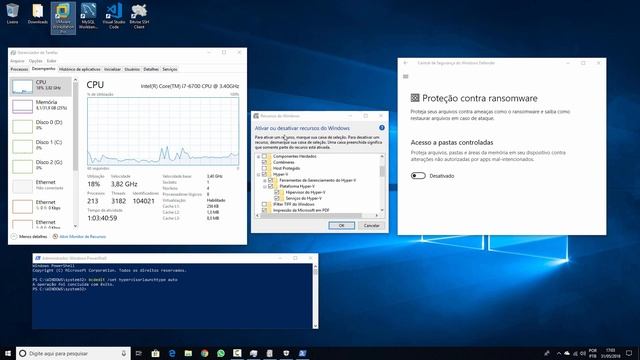Click the microphone icon in the taskbar search box
Image resolution: width=640 pixels, height=360 pixels.
click(124, 353)
